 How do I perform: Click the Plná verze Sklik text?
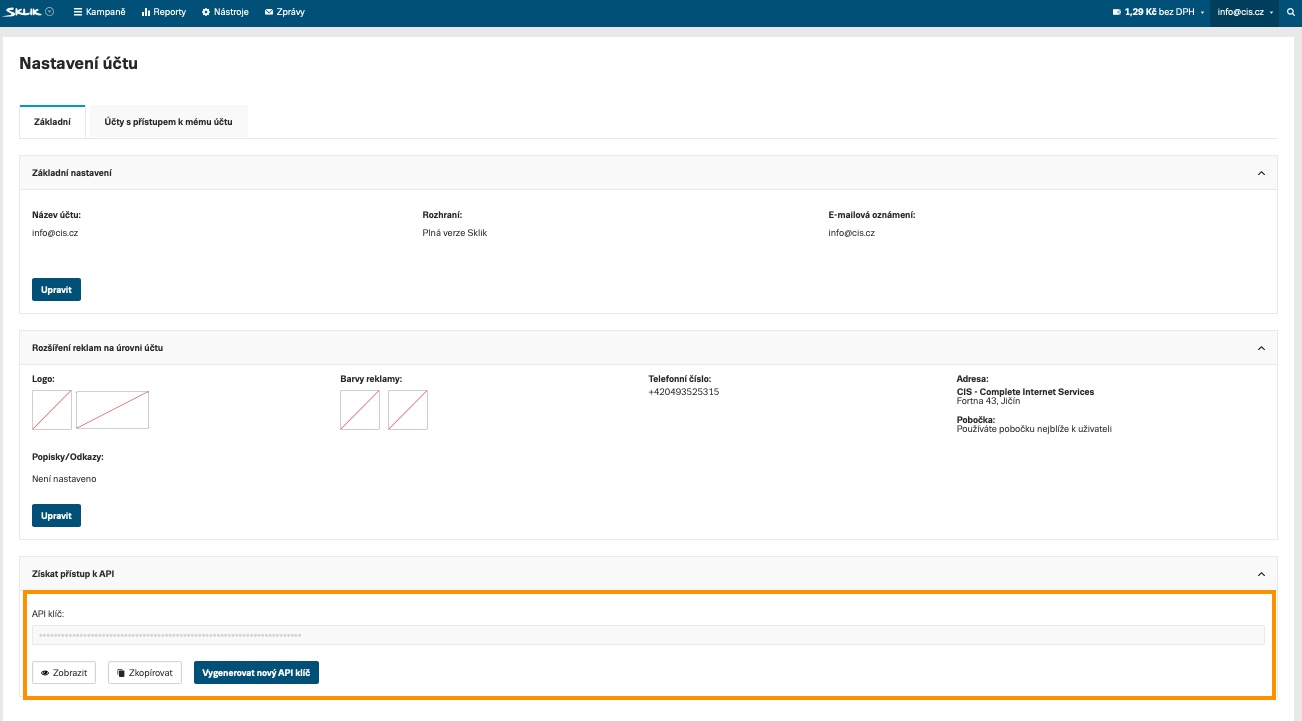click(455, 233)
